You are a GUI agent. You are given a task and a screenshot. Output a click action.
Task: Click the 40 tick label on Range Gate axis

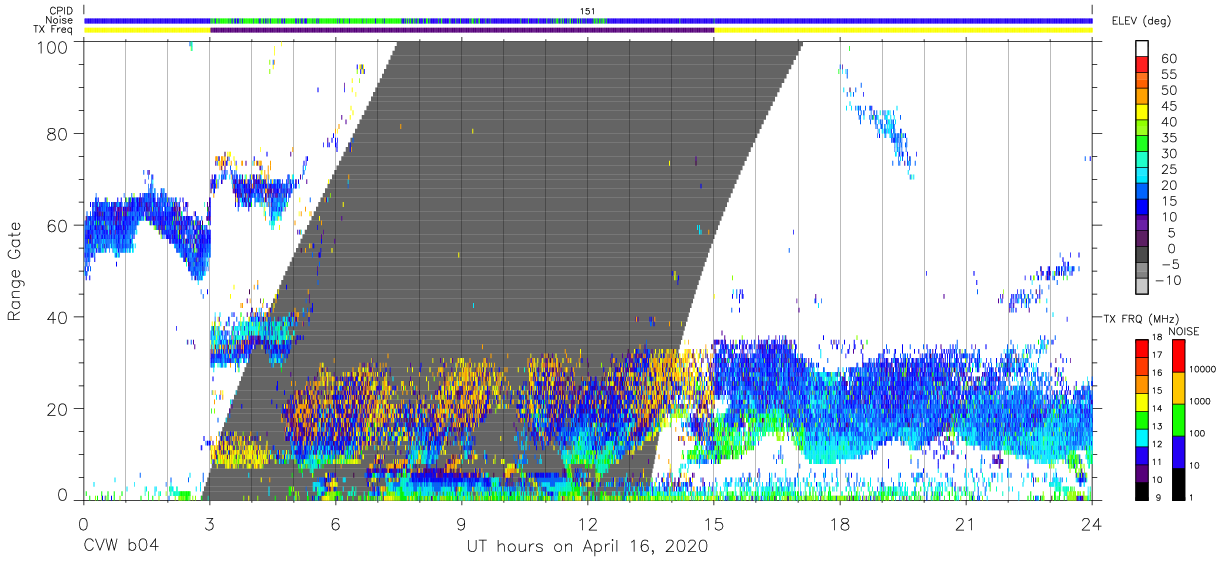pos(58,317)
